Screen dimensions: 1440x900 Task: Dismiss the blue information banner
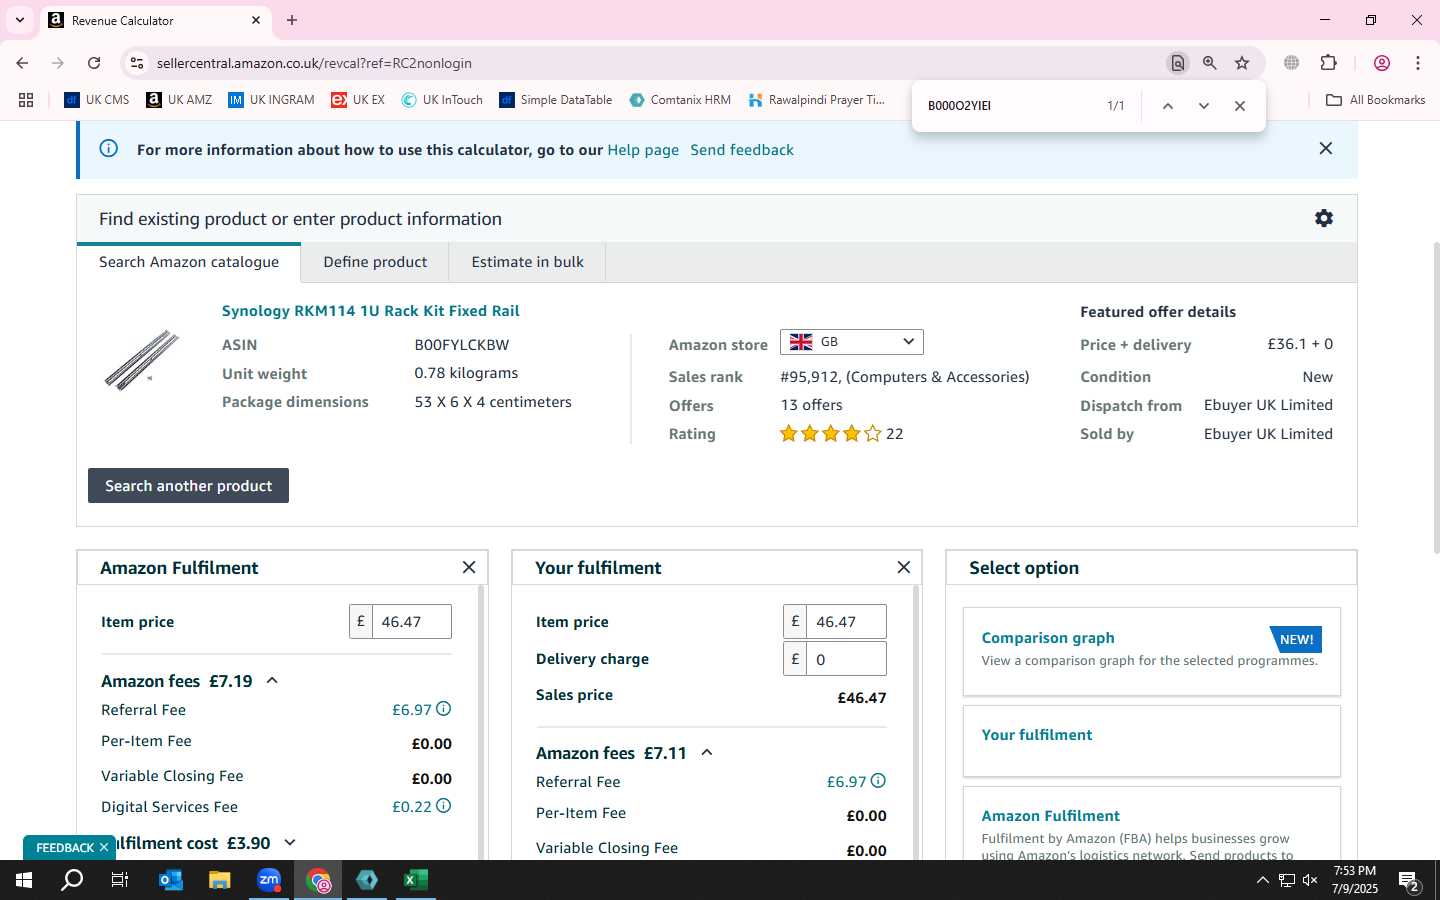click(x=1326, y=148)
